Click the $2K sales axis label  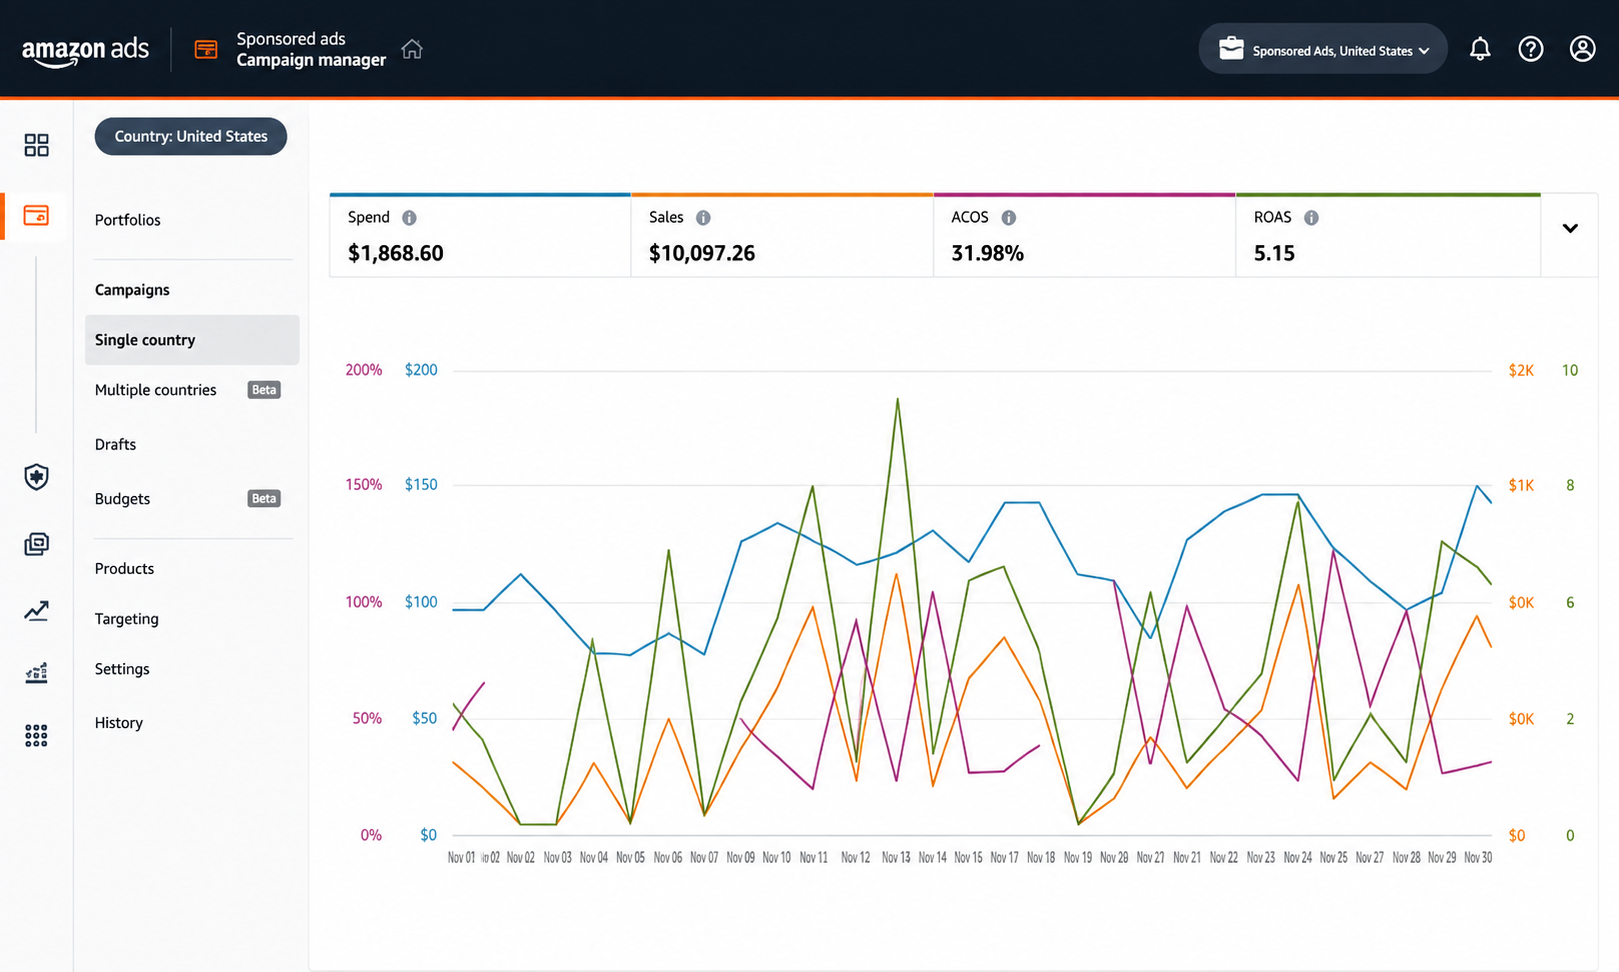point(1521,370)
